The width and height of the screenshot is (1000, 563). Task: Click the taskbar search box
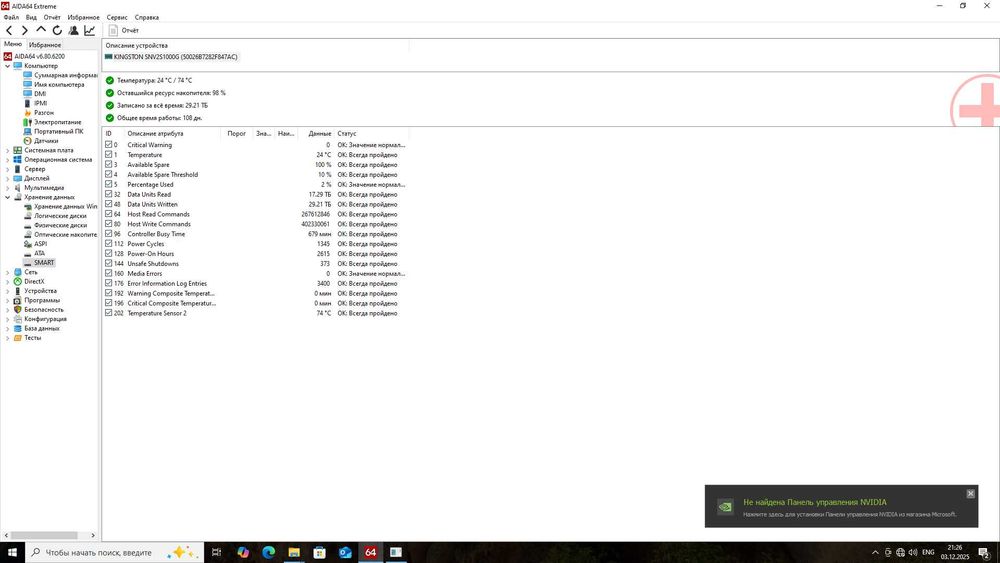(x=115, y=552)
